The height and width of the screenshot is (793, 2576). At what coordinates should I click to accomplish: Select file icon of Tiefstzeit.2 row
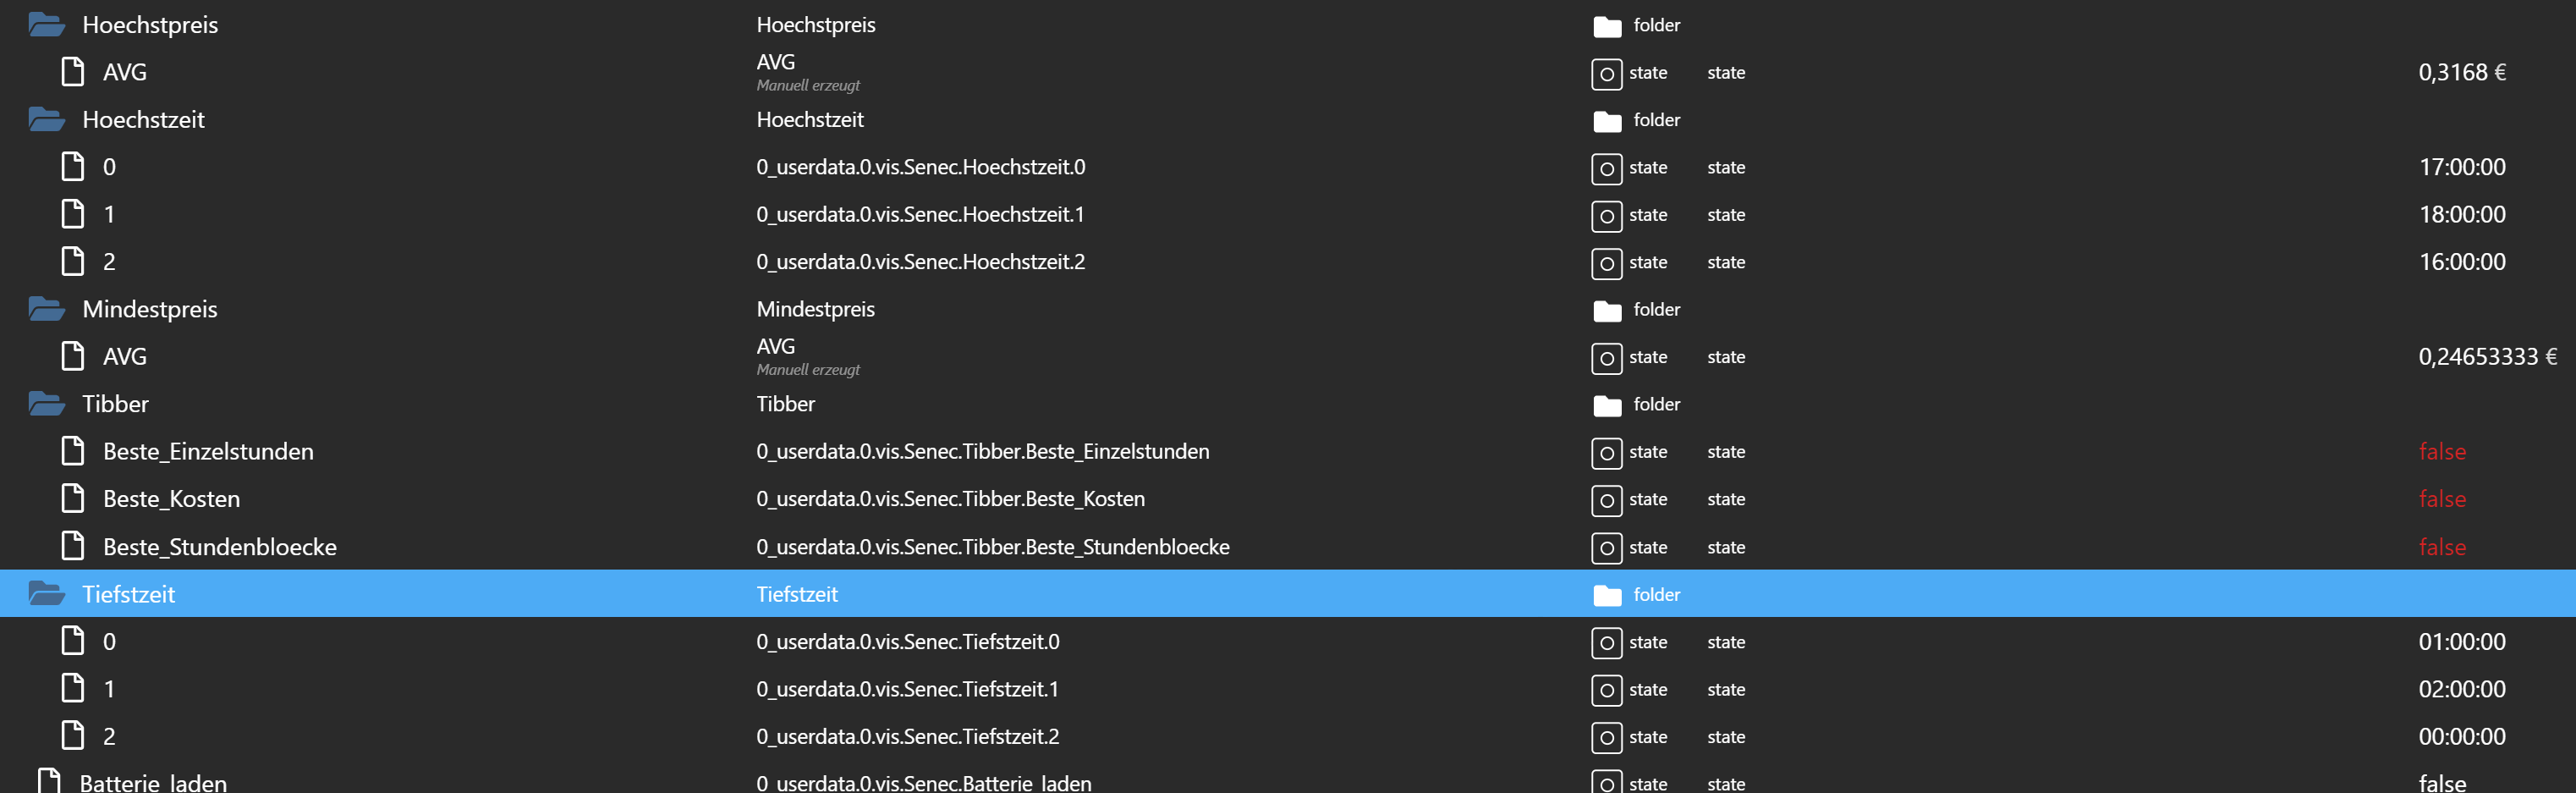73,736
